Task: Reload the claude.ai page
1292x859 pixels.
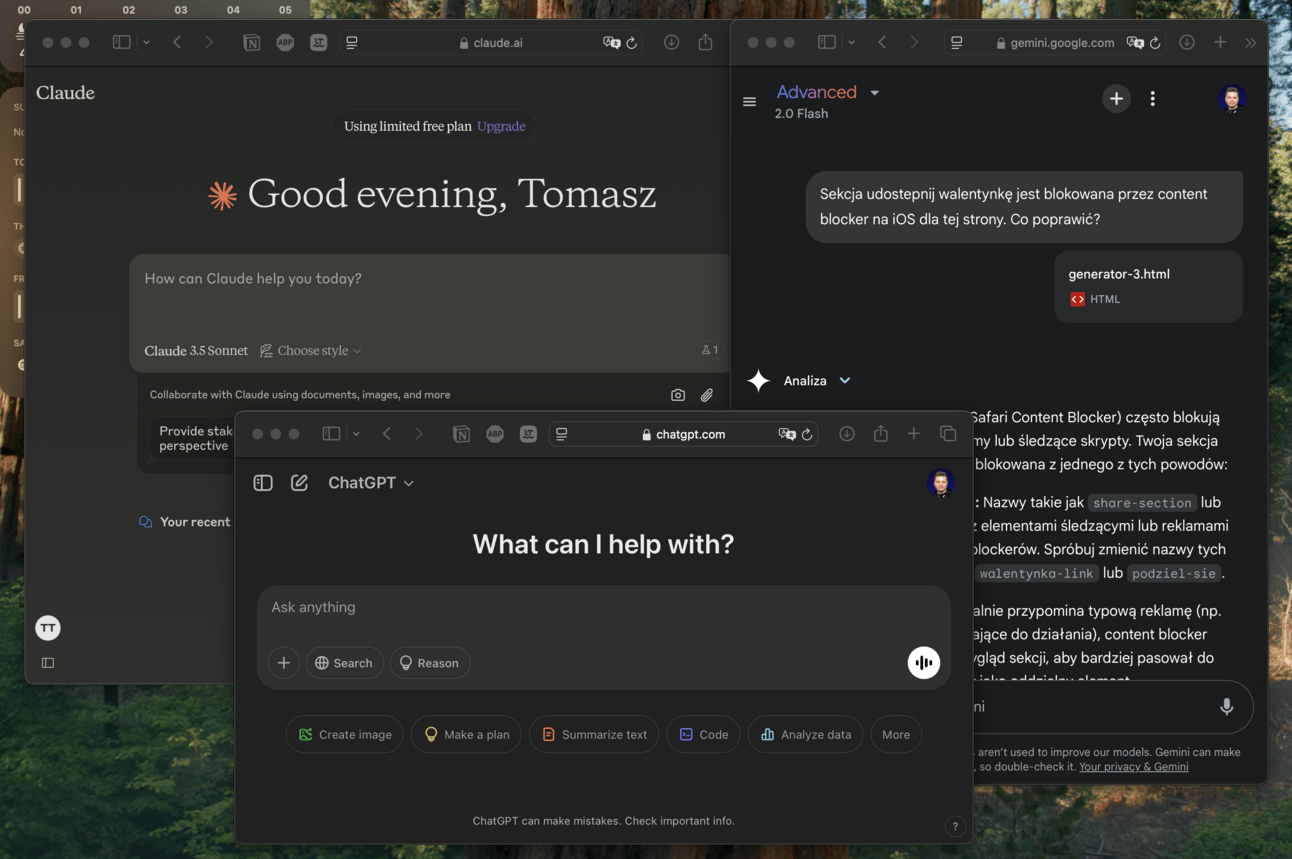Action: point(632,43)
